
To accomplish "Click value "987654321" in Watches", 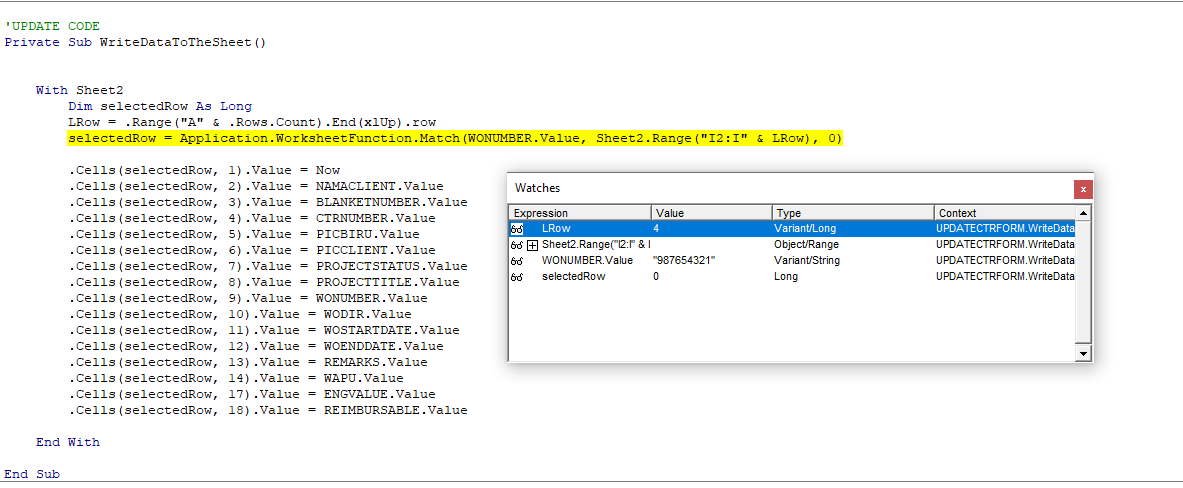I will [x=684, y=261].
